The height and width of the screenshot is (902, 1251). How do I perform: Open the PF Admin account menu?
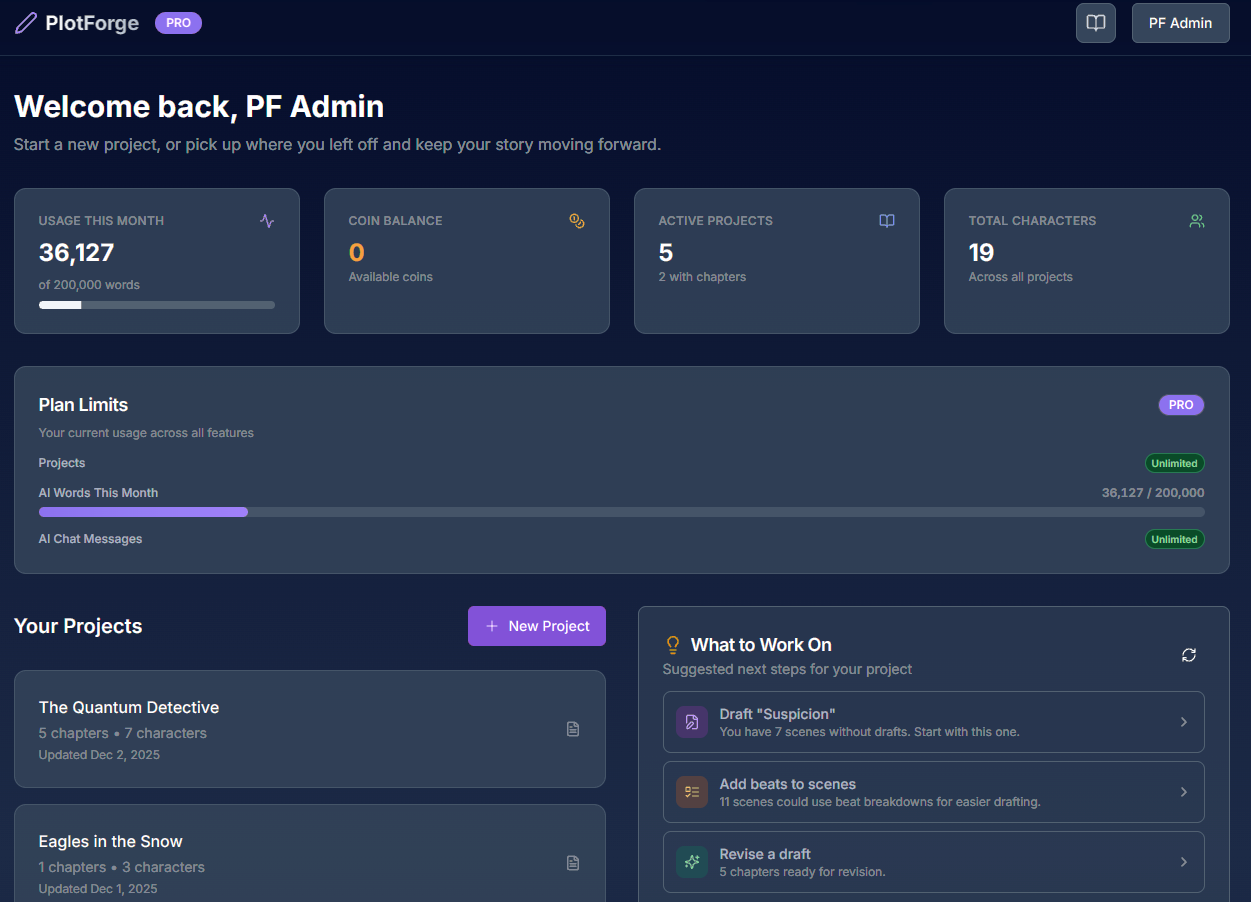(1180, 22)
